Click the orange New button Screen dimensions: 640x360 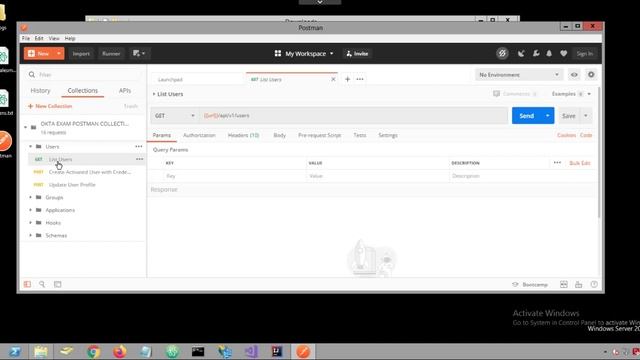[x=39, y=53]
